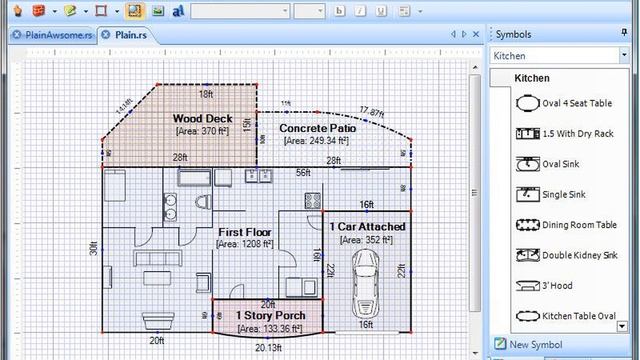Click the insert picture tool
Image resolution: width=640 pixels, height=360 pixels.
pyautogui.click(x=158, y=11)
